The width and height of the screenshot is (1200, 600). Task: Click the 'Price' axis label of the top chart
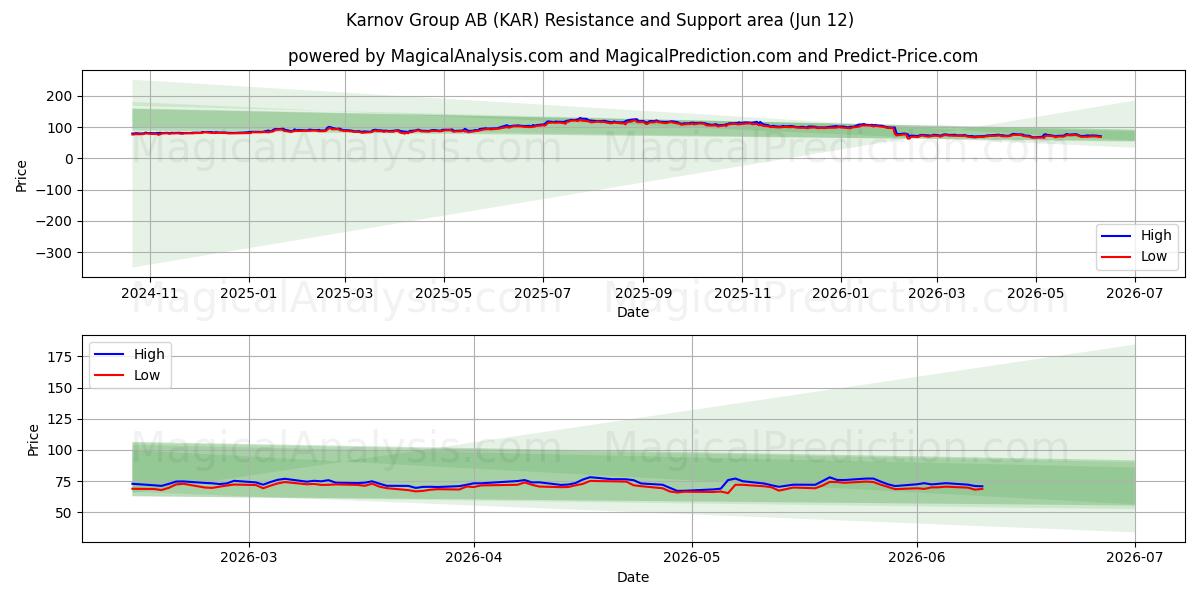click(x=22, y=174)
